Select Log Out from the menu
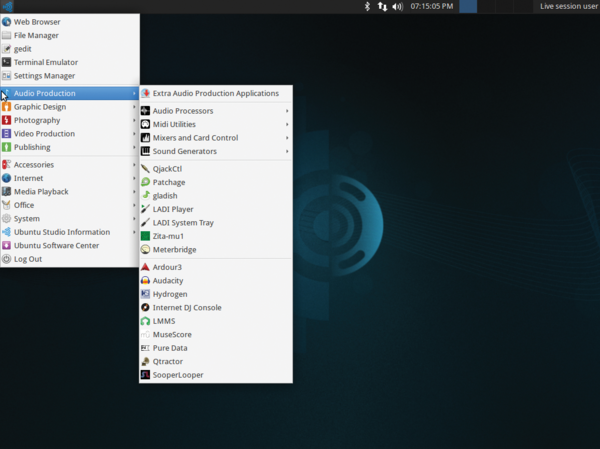600x449 pixels. tap(28, 259)
